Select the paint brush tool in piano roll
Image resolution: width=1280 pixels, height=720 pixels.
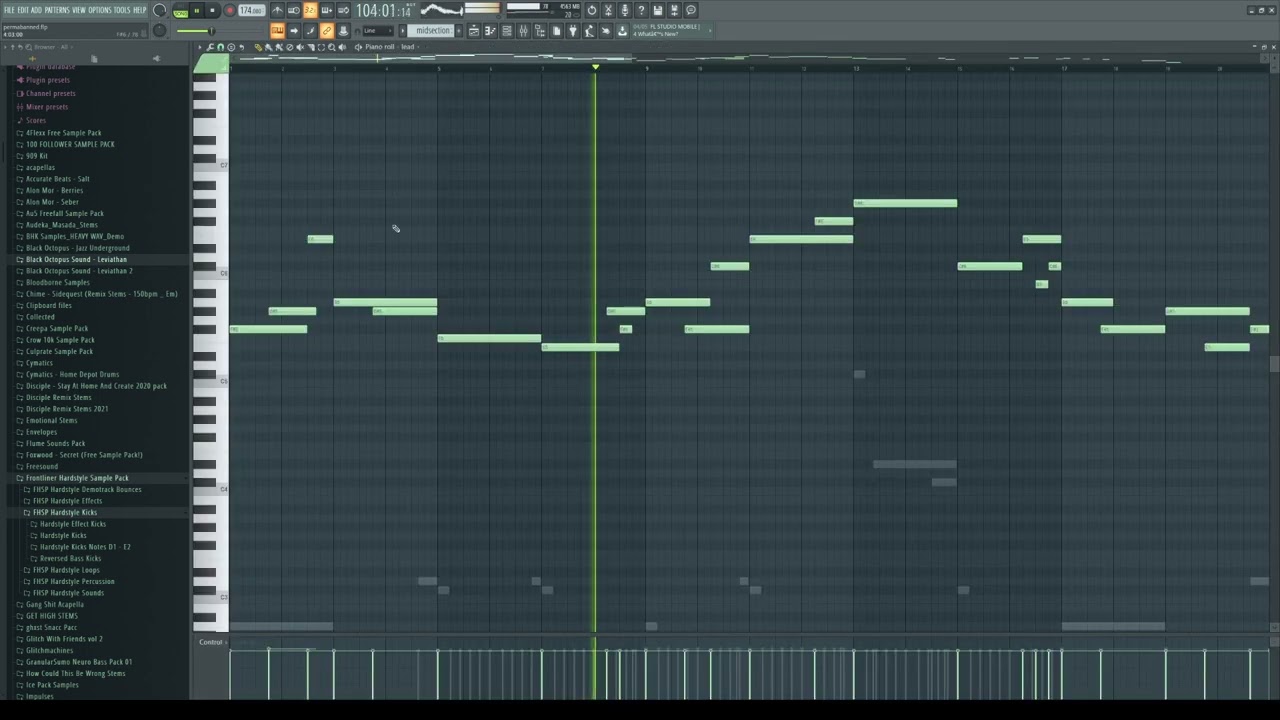click(268, 47)
